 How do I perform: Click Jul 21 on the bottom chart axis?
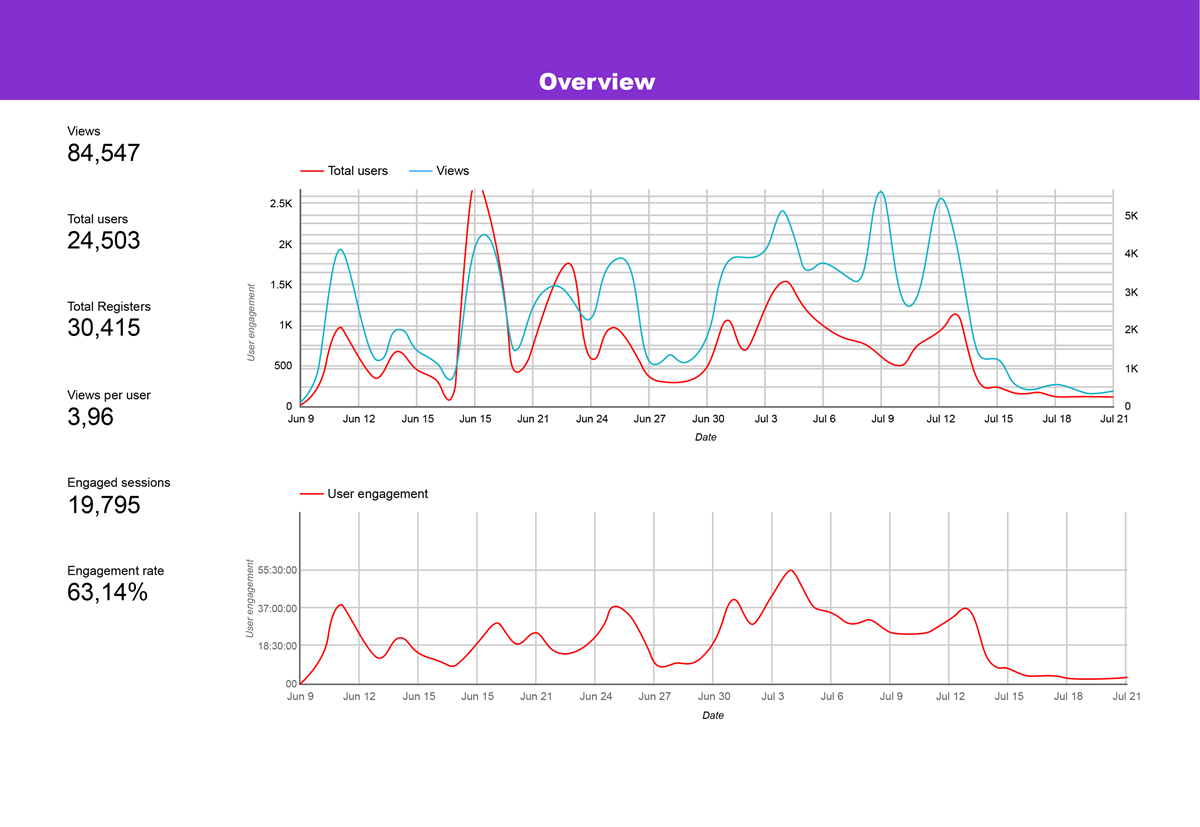point(1126,696)
